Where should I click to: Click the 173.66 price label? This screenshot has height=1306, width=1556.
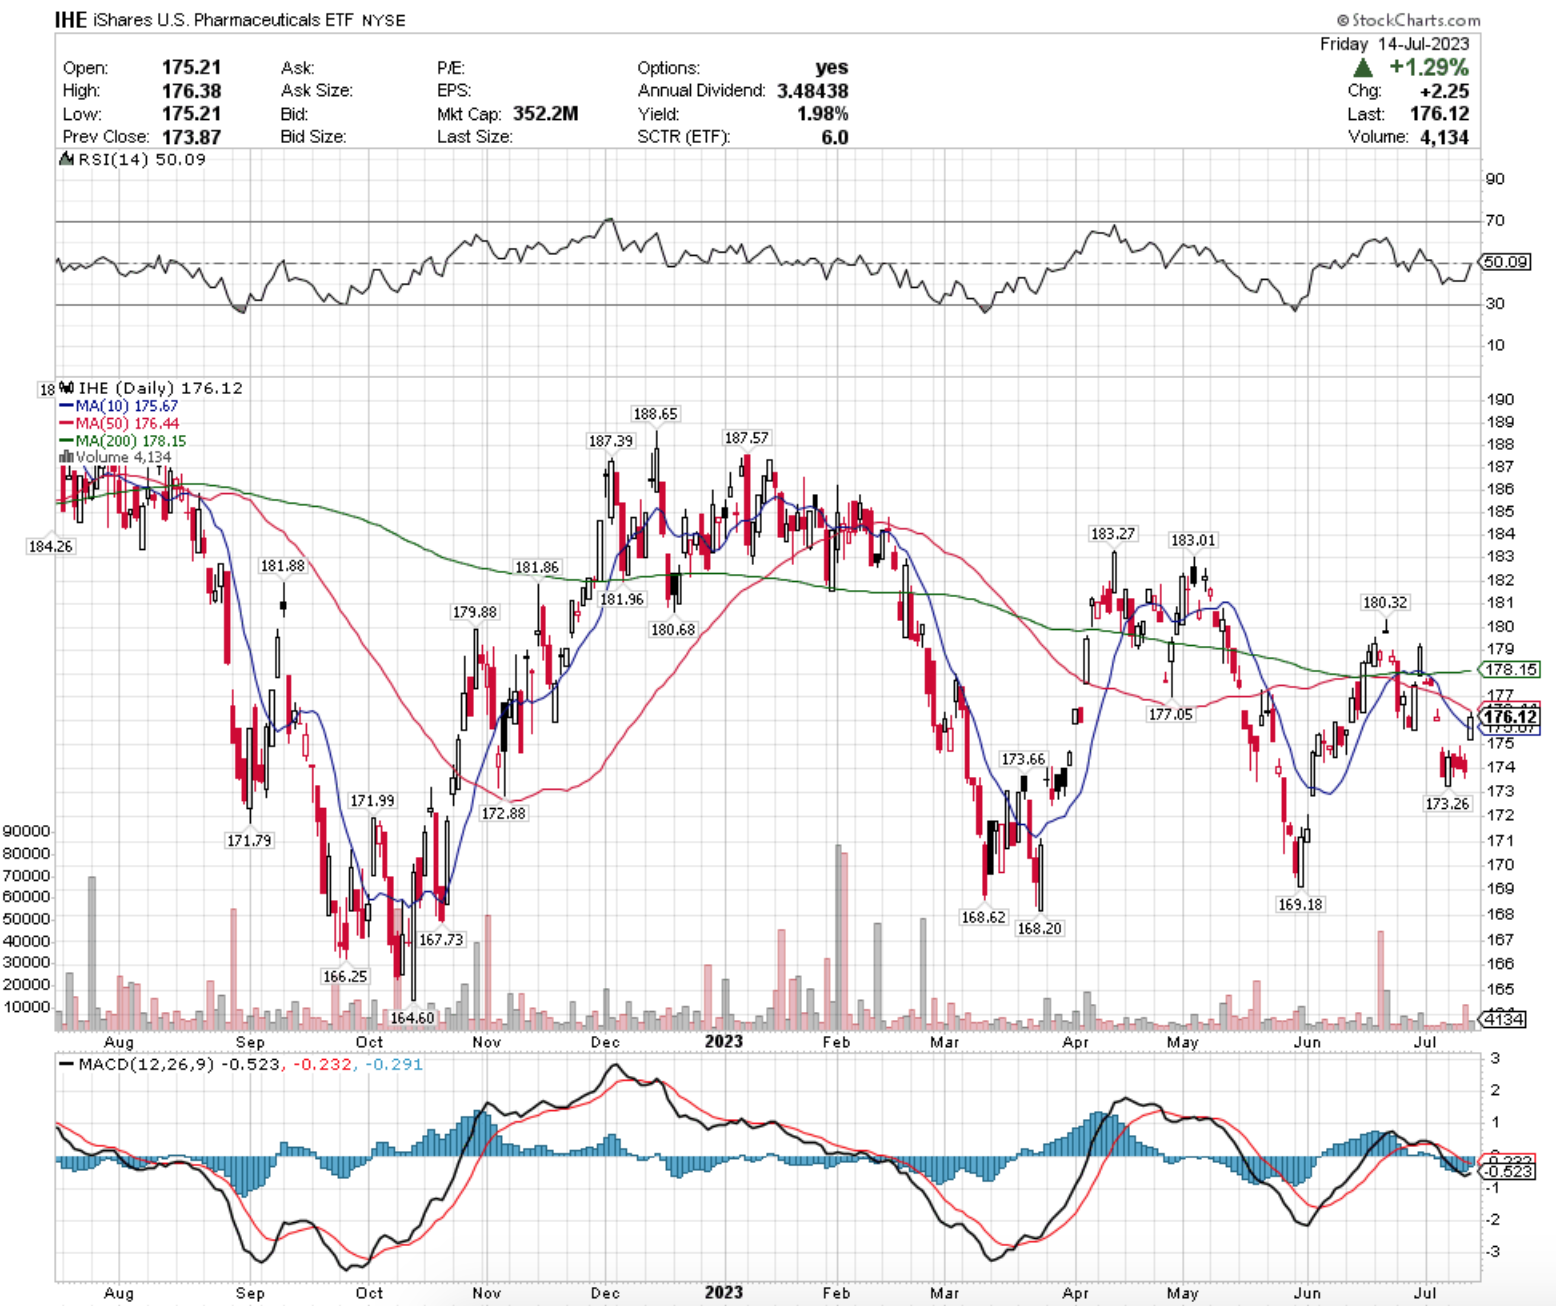pyautogui.click(x=1023, y=759)
